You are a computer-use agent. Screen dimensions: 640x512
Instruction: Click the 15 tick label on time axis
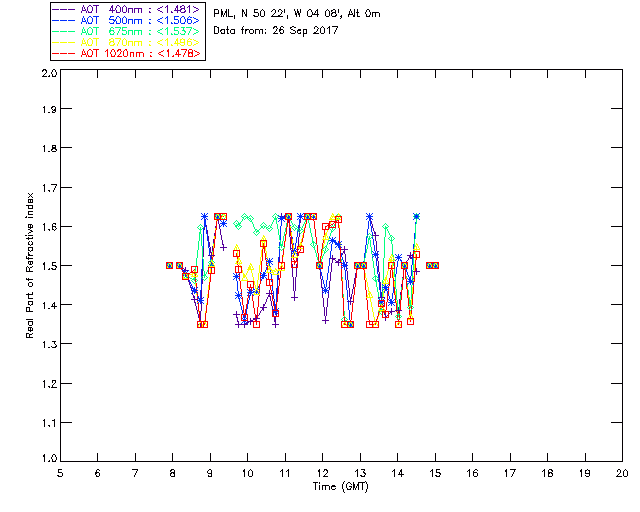(435, 472)
